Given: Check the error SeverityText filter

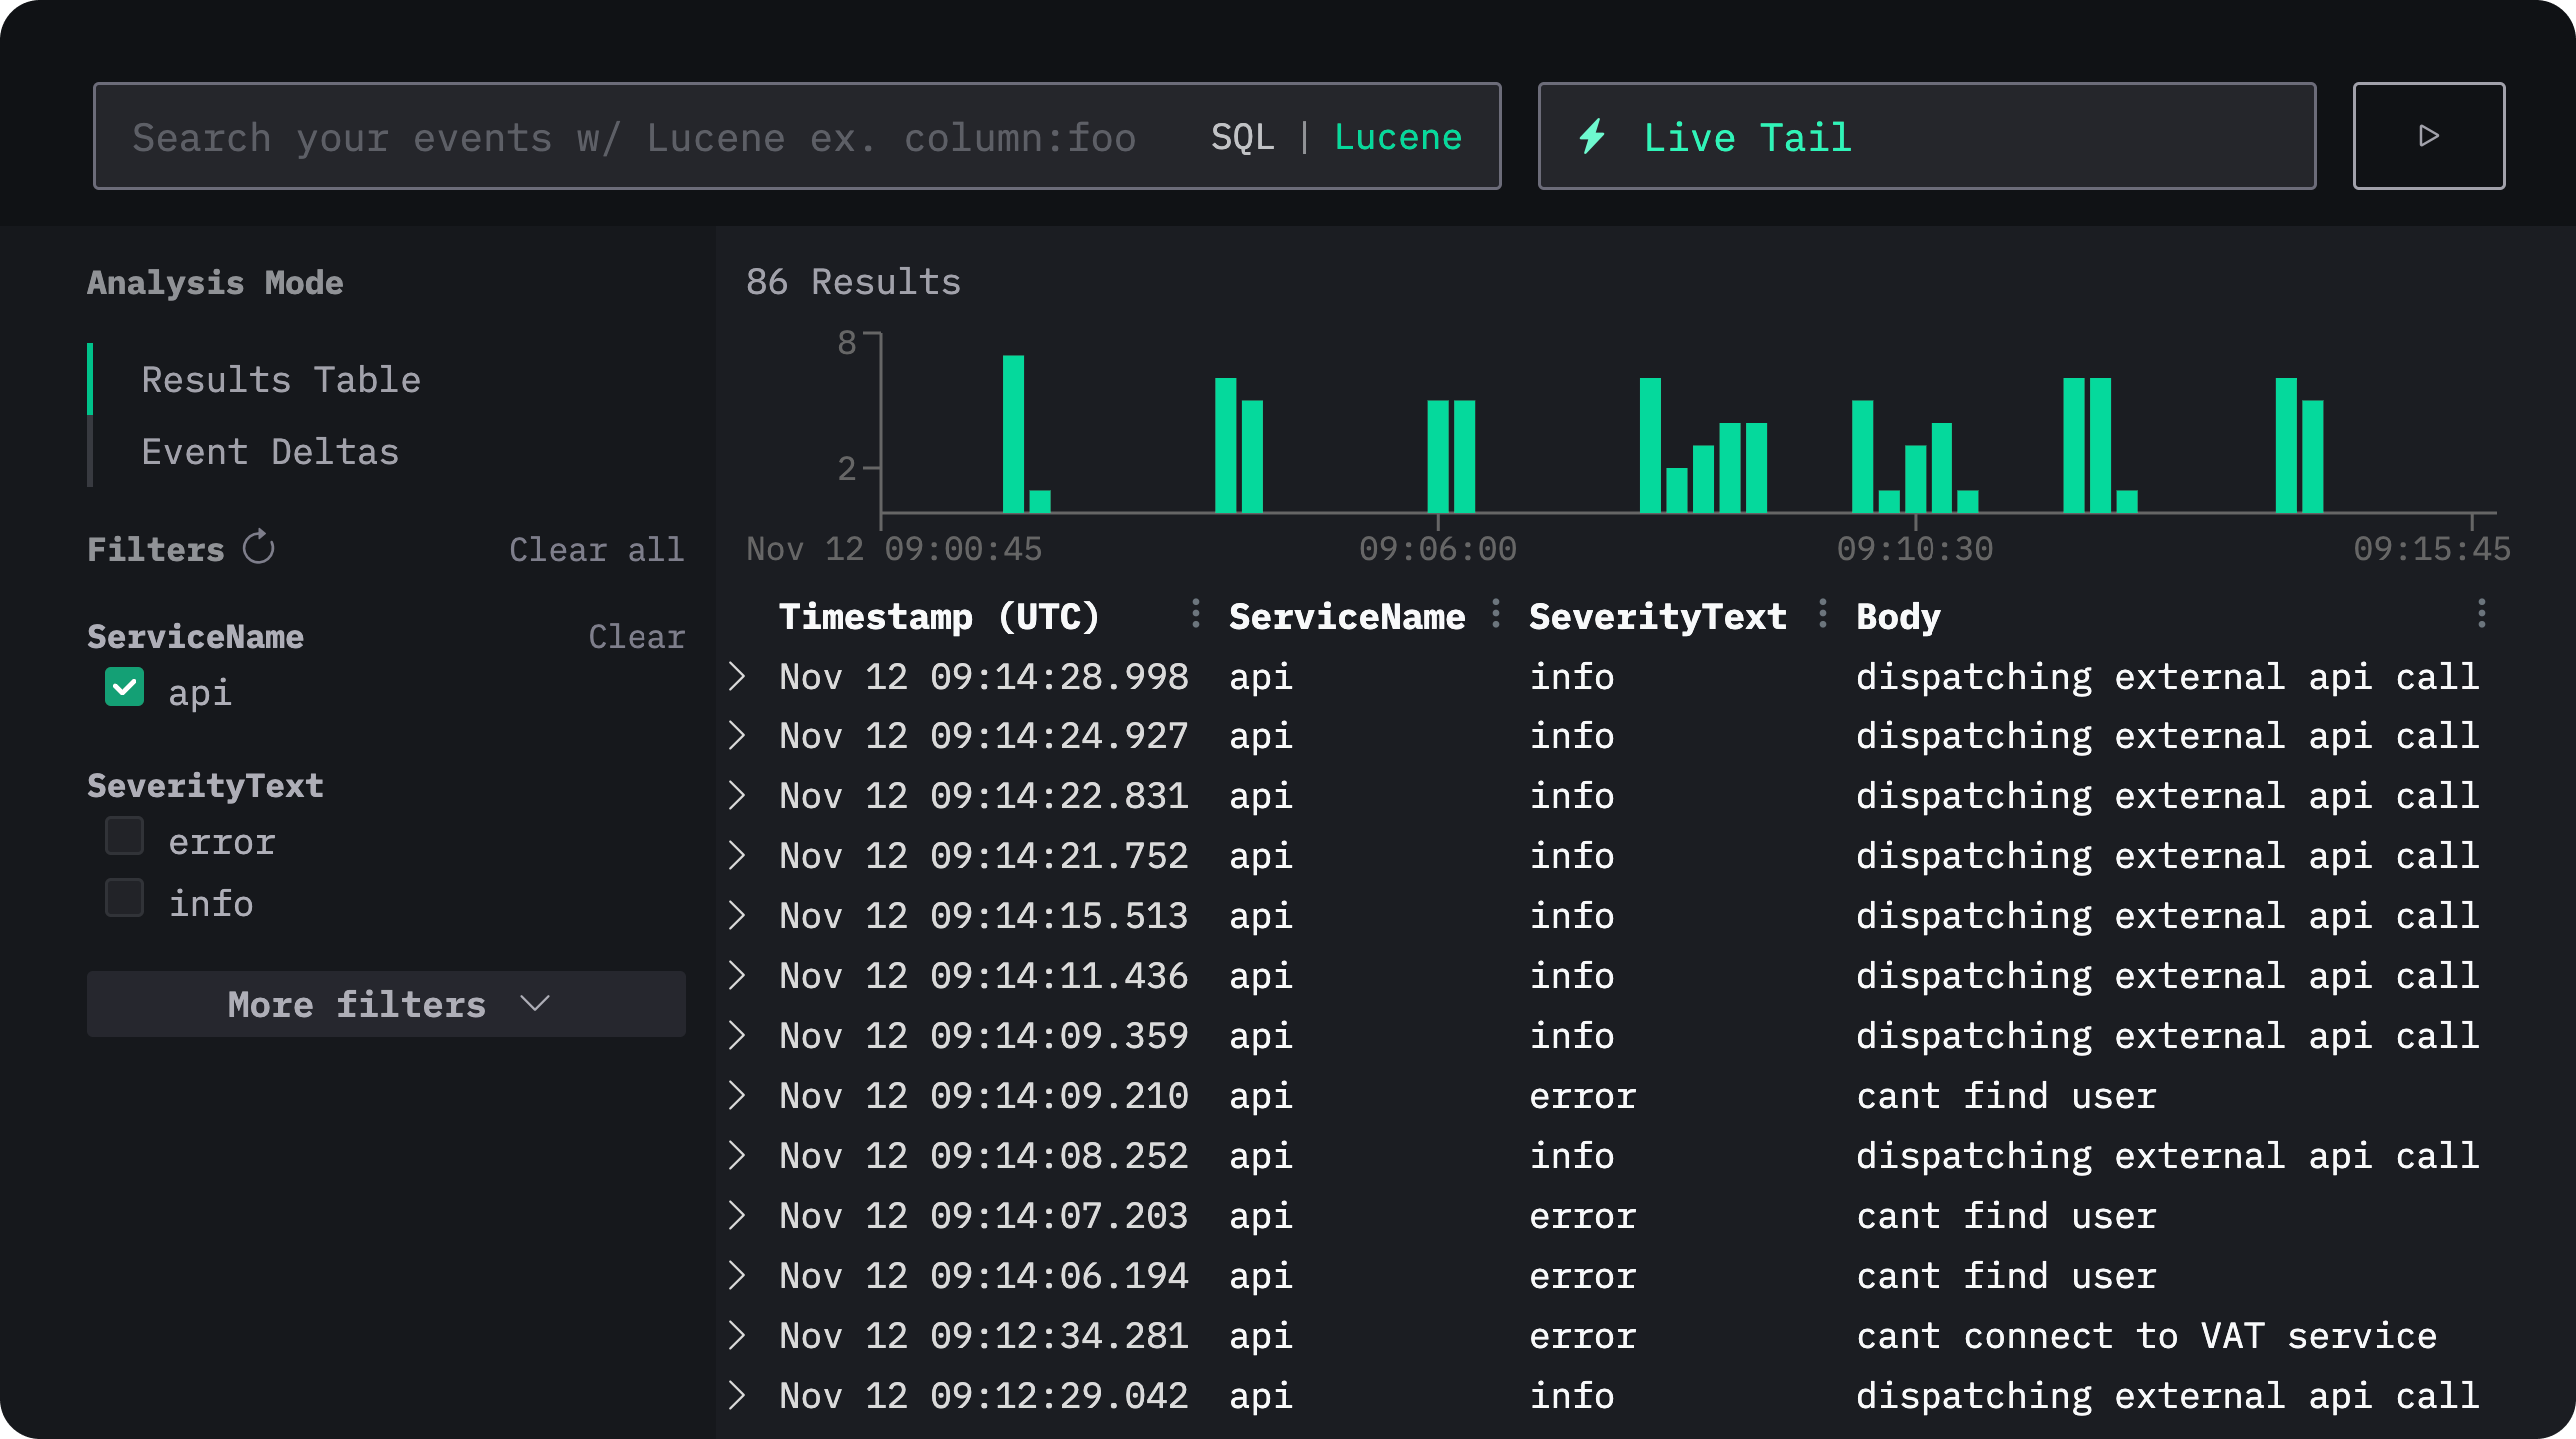Looking at the screenshot, I should (124, 836).
